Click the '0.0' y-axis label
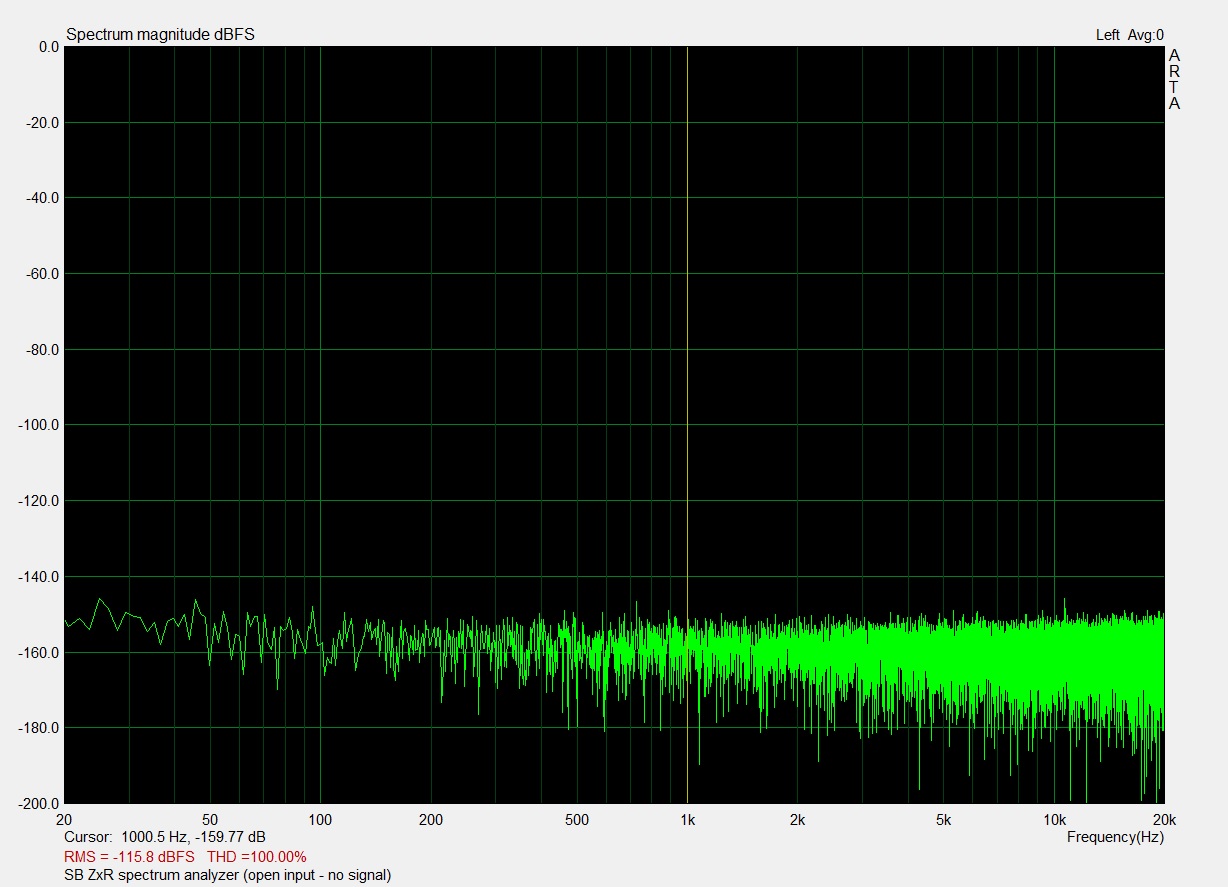The width and height of the screenshot is (1228, 887). coord(48,47)
